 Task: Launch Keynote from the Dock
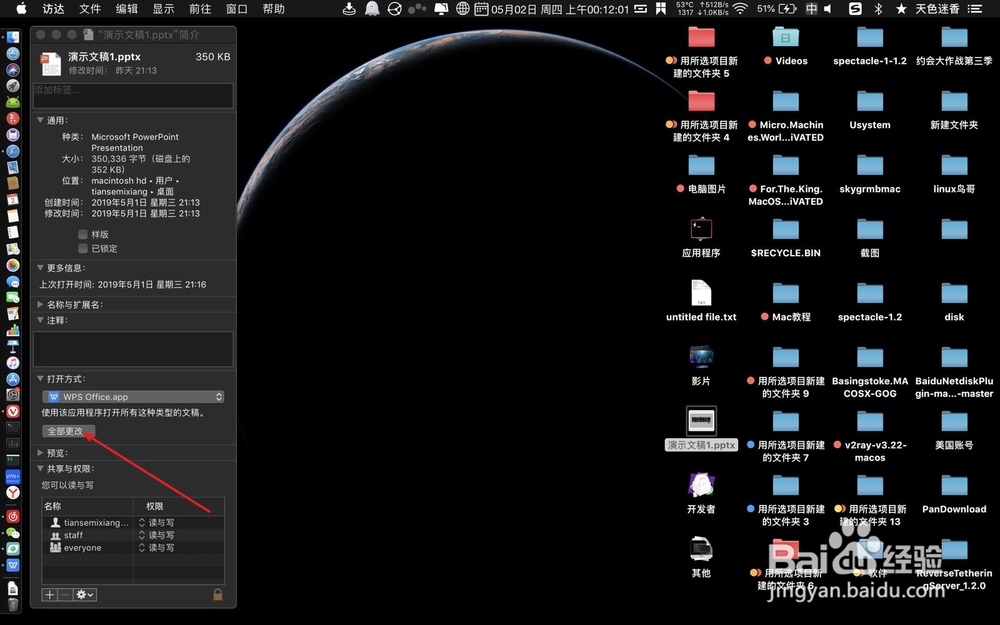(x=13, y=346)
